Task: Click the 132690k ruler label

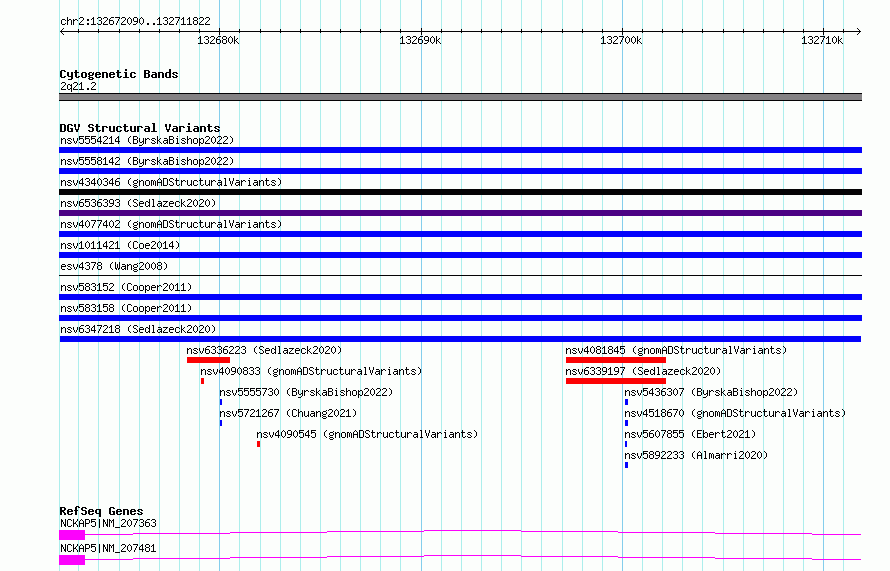Action: pyautogui.click(x=420, y=40)
